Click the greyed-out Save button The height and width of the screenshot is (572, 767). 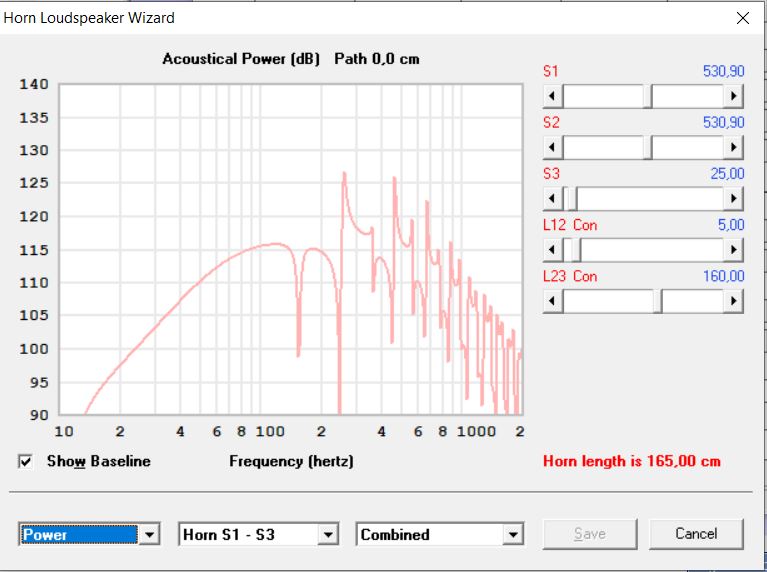[x=590, y=534]
